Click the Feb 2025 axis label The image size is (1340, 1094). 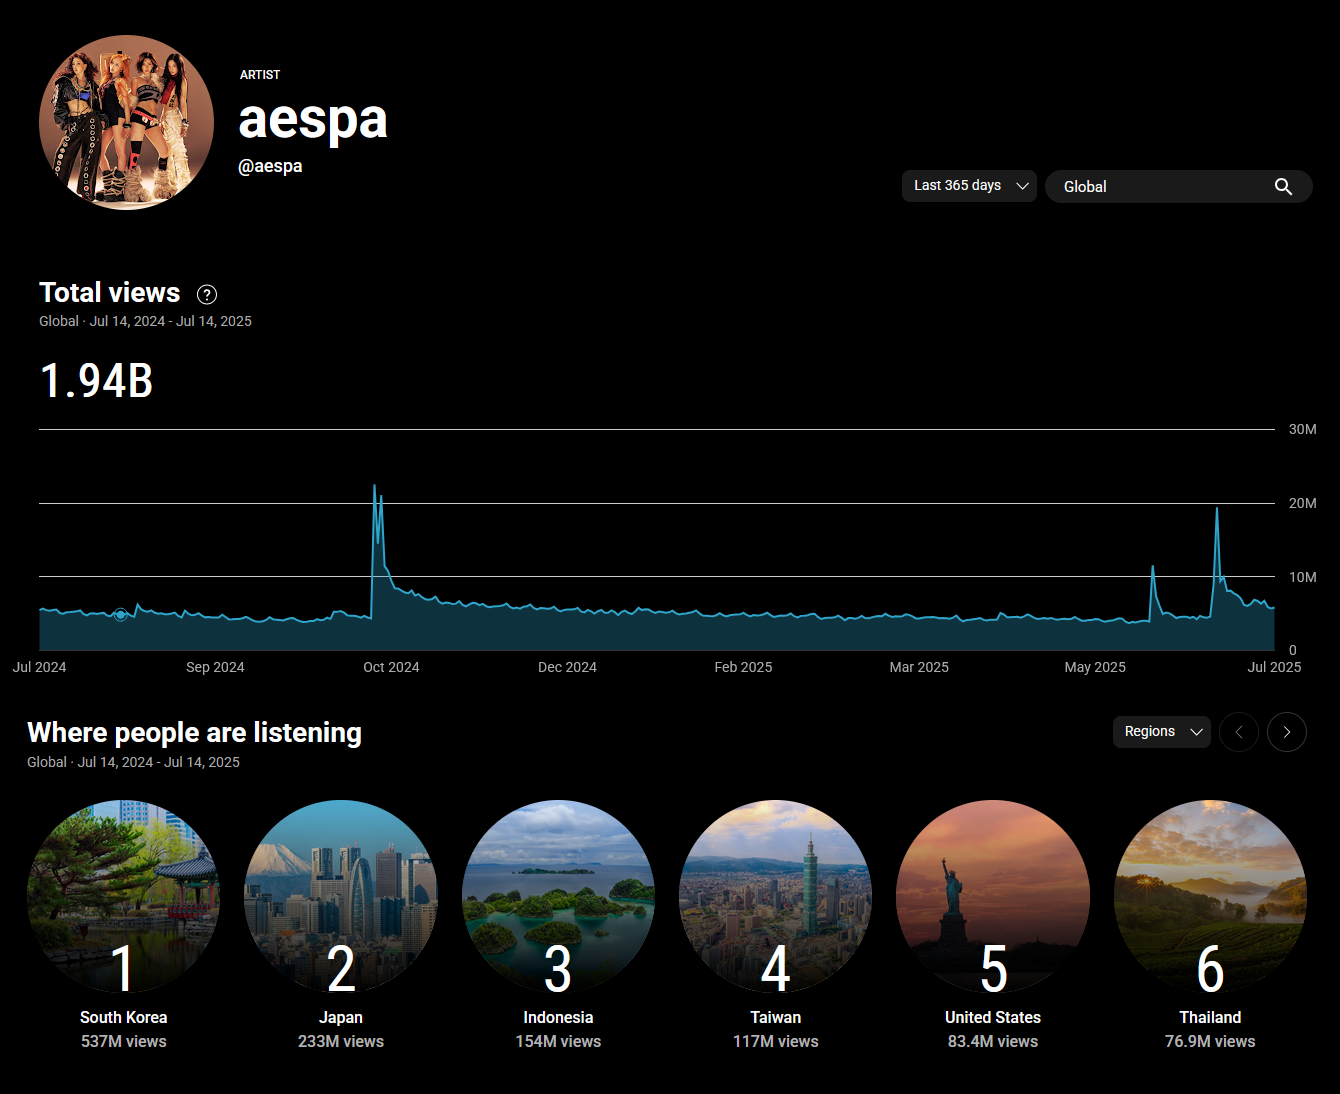click(743, 667)
